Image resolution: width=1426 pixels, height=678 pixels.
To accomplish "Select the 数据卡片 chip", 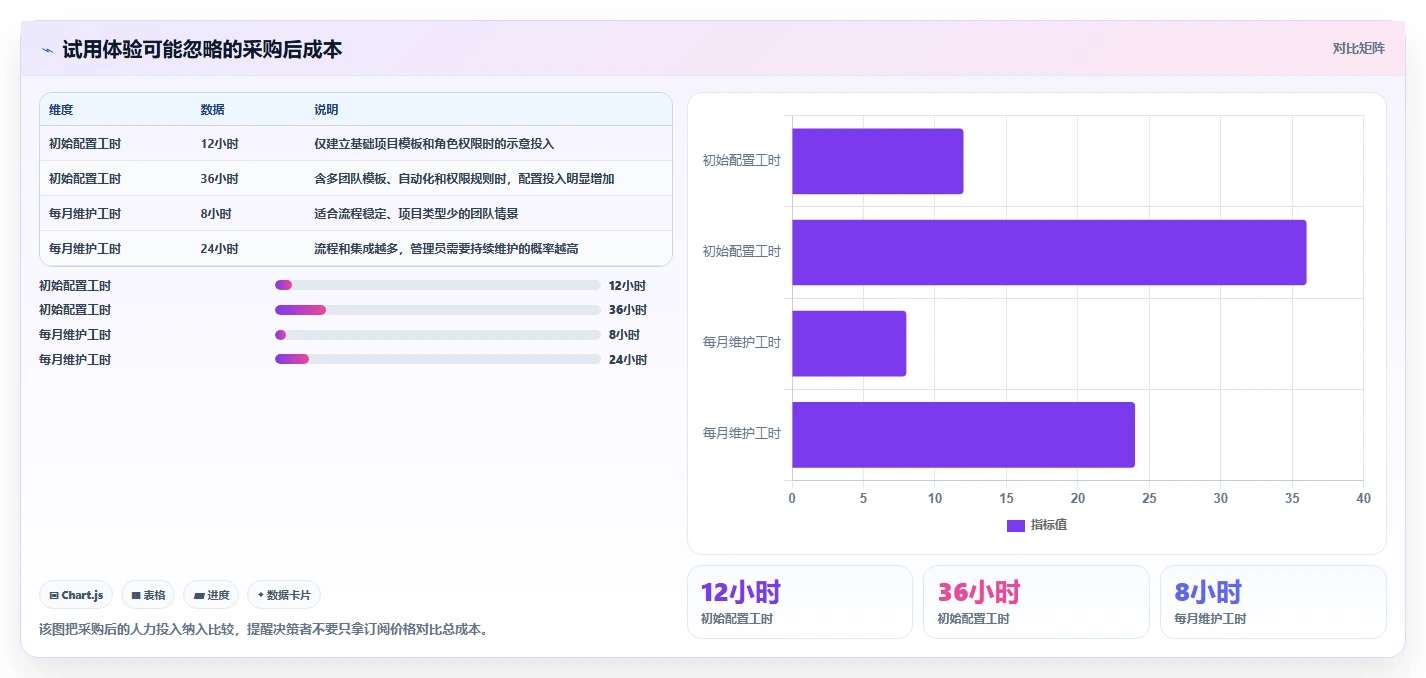I will point(284,595).
